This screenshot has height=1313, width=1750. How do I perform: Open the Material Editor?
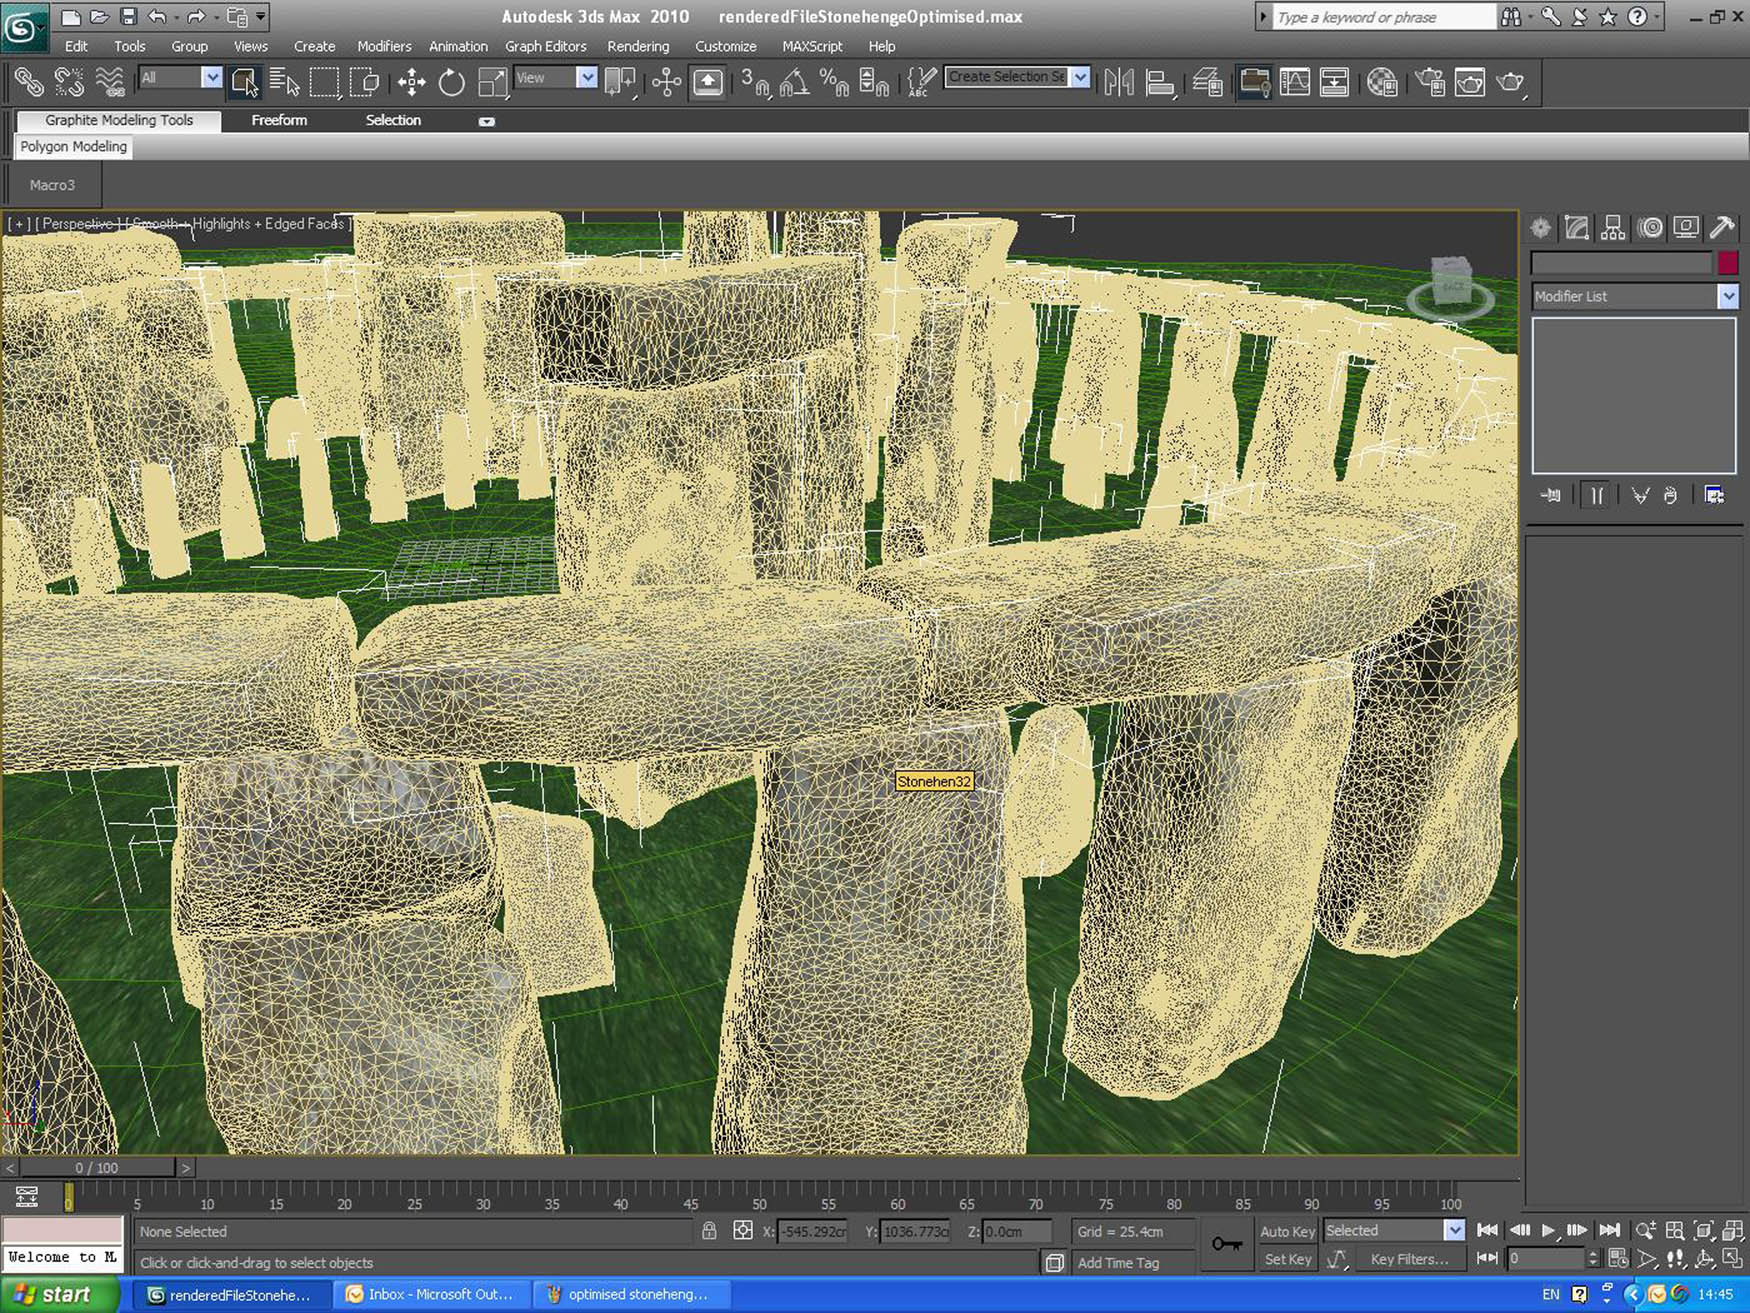1381,82
